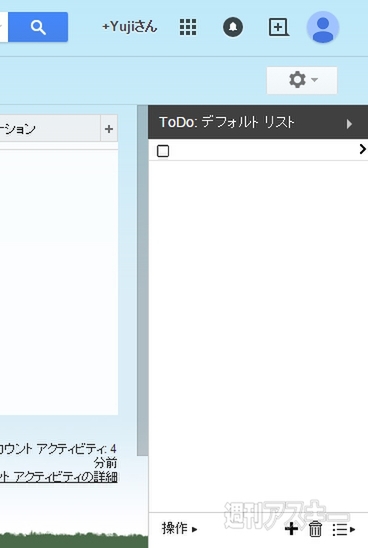Delete task with the trash icon
Image resolution: width=368 pixels, height=548 pixels.
(315, 529)
